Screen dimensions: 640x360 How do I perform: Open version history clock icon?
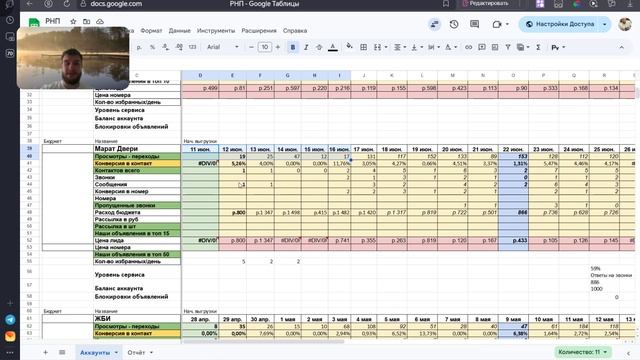pos(454,24)
